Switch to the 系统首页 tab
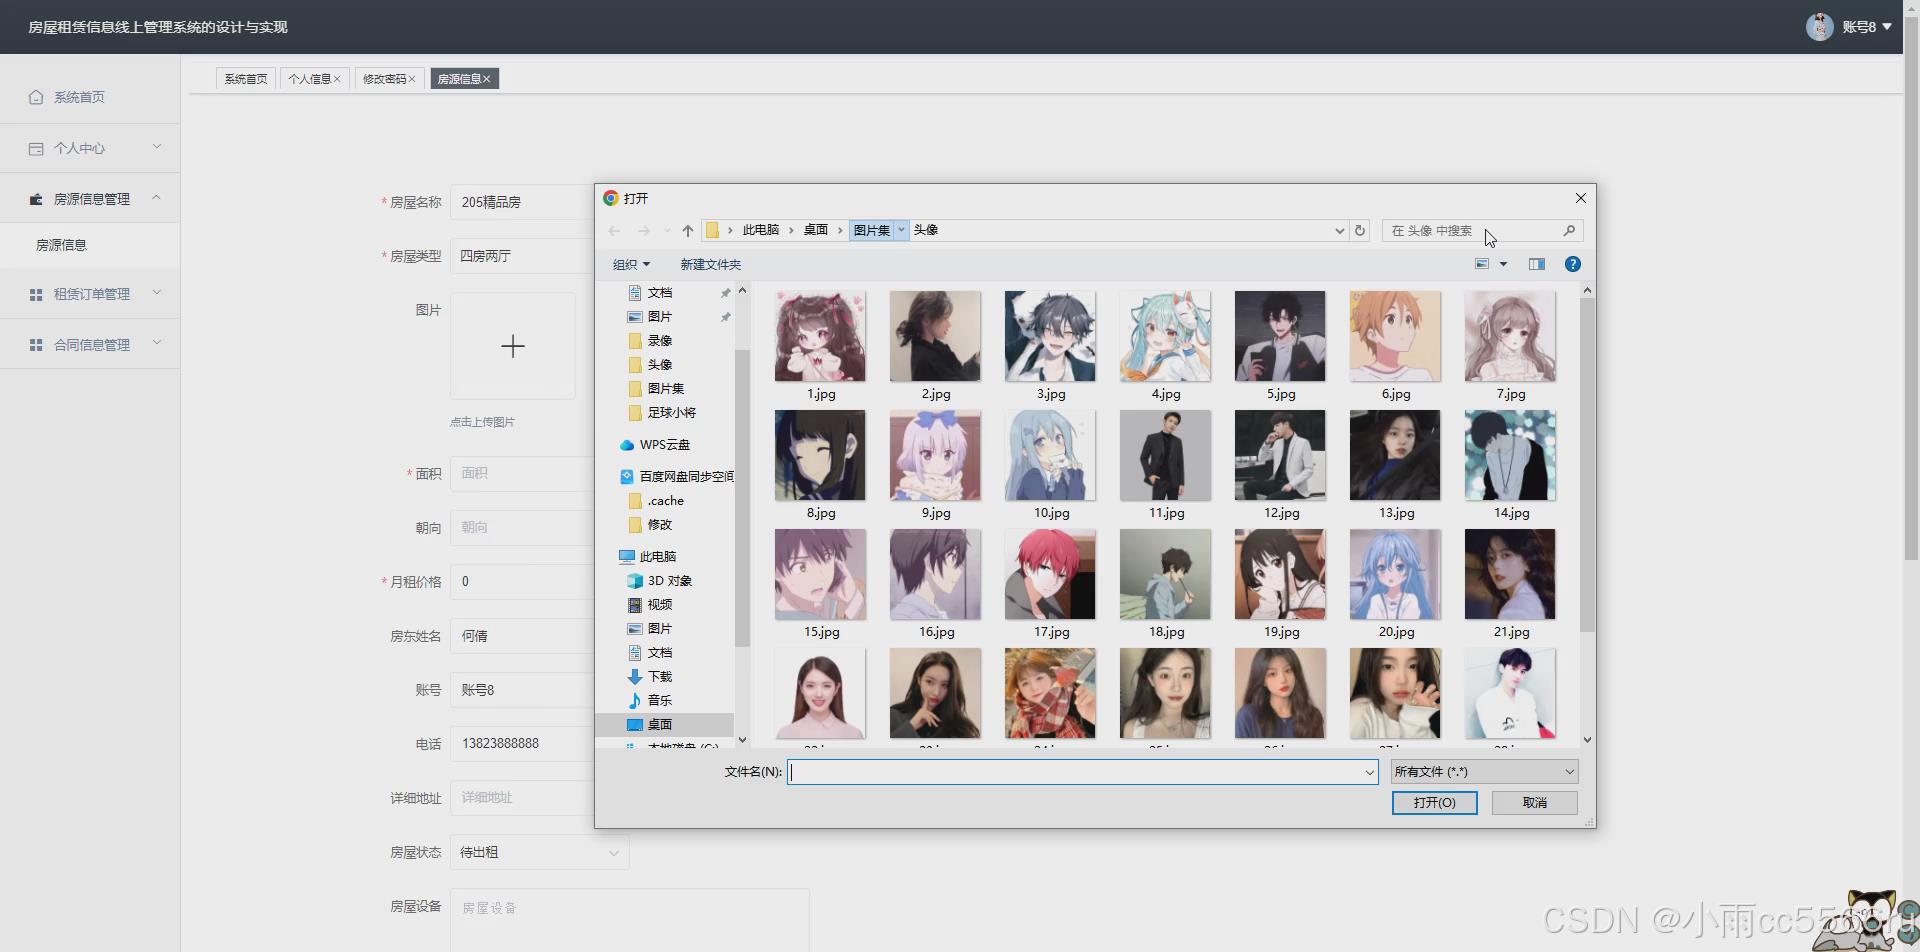Viewport: 1920px width, 952px height. click(246, 79)
